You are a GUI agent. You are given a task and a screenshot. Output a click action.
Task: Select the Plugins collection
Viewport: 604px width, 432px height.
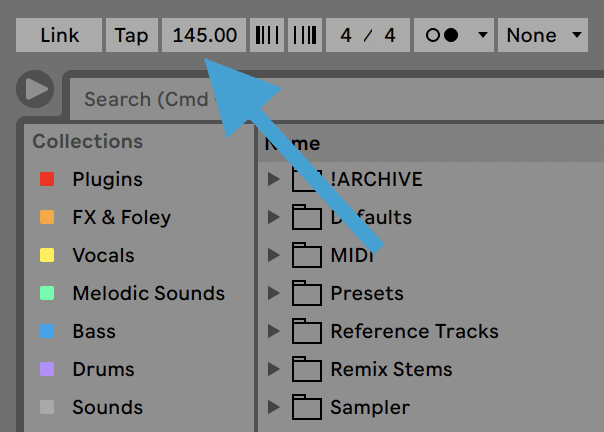[x=107, y=179]
